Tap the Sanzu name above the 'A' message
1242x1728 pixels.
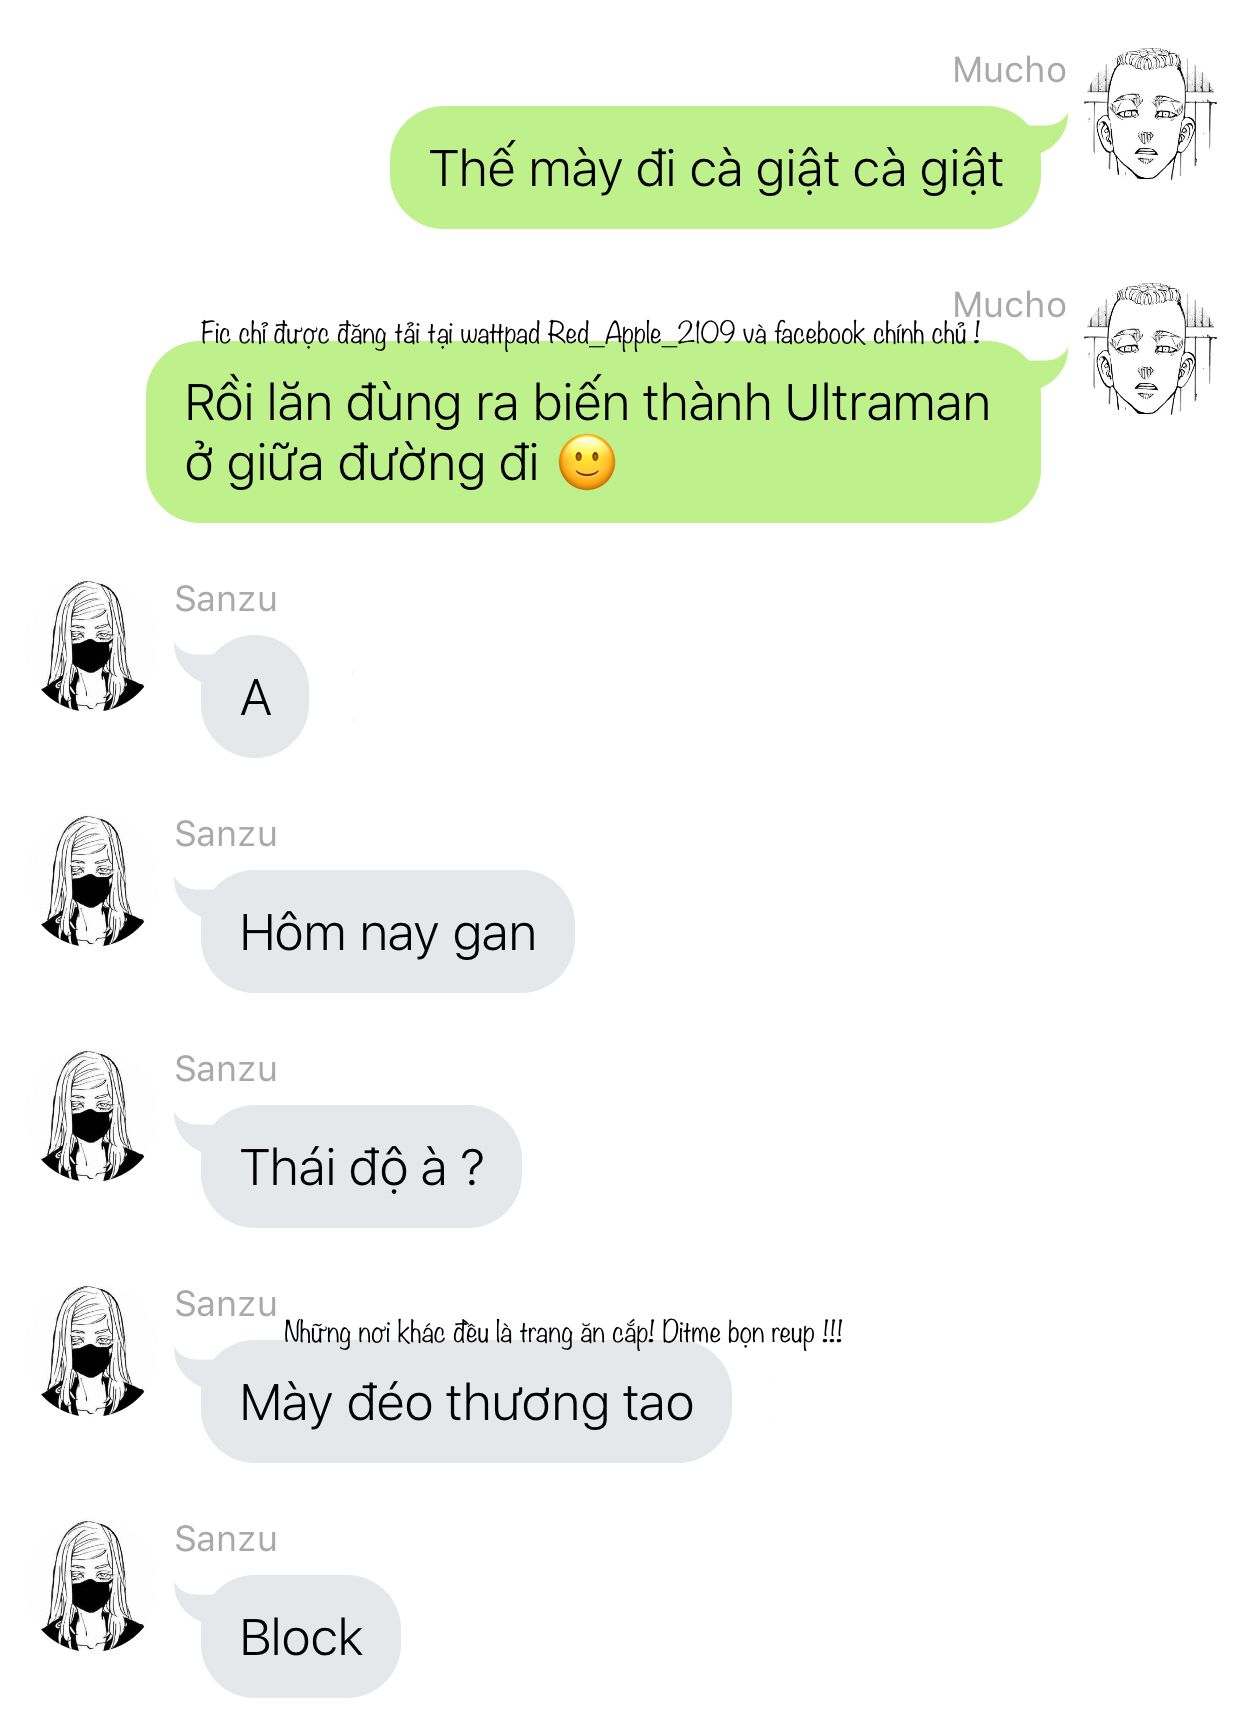[x=226, y=599]
